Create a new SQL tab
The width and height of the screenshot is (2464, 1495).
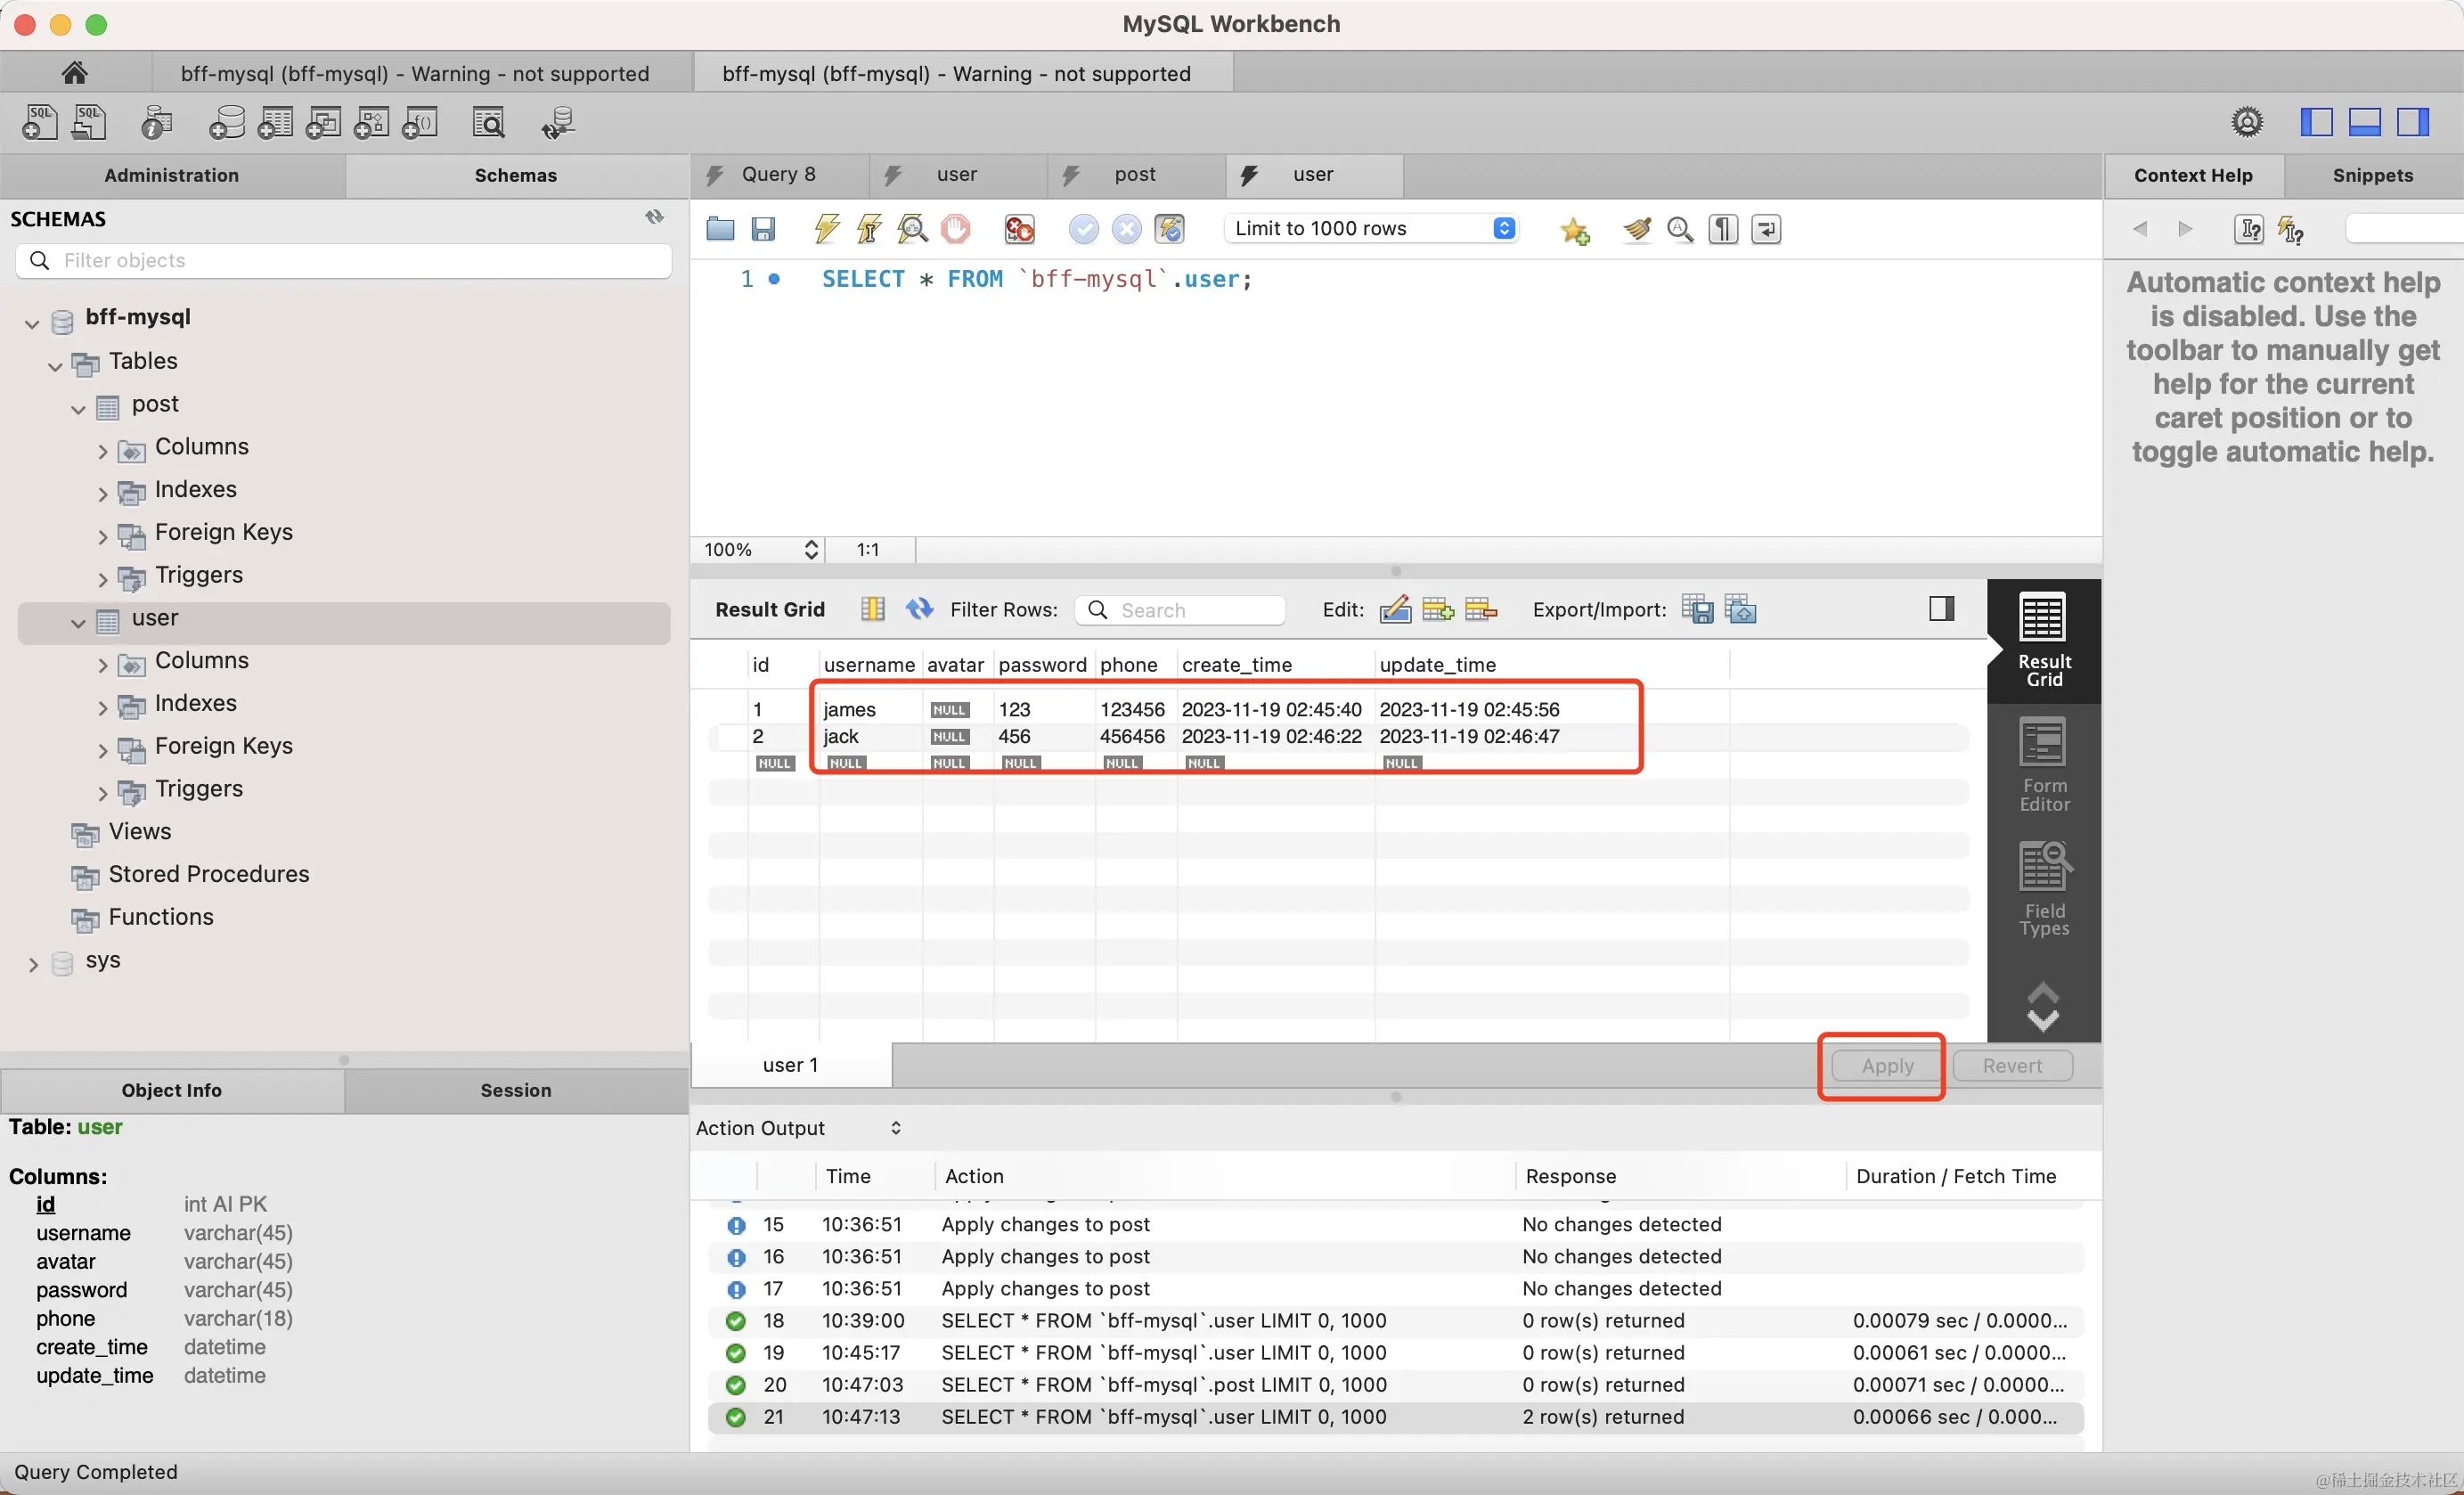click(38, 122)
